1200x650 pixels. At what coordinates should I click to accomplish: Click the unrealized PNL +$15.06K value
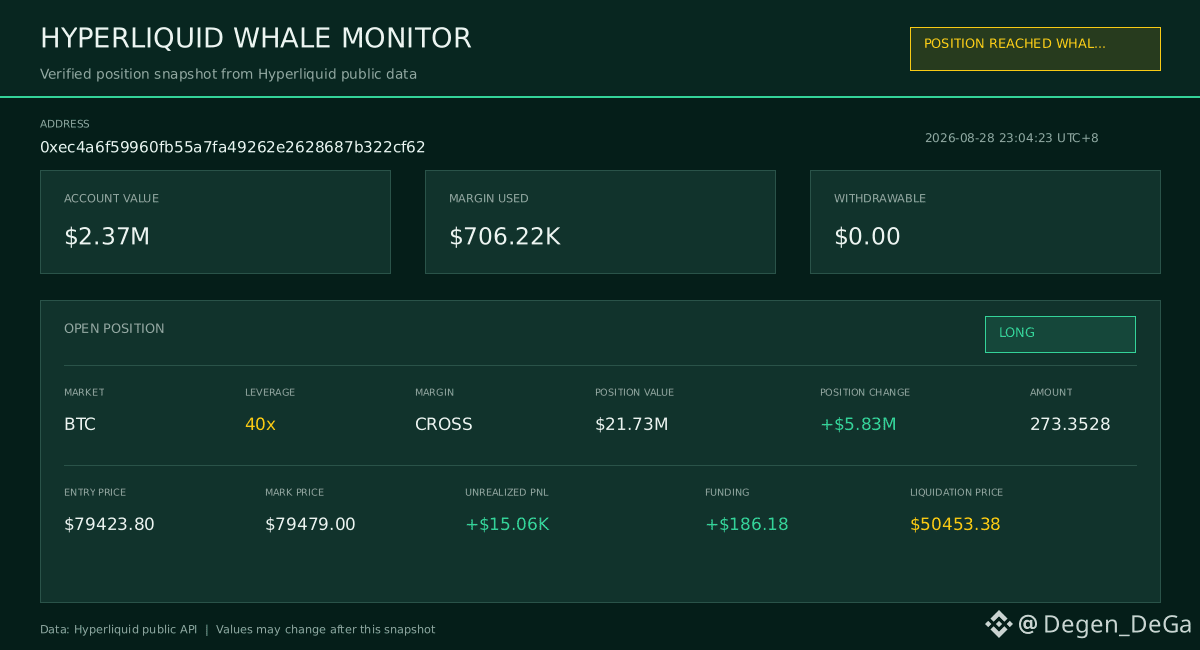507,524
